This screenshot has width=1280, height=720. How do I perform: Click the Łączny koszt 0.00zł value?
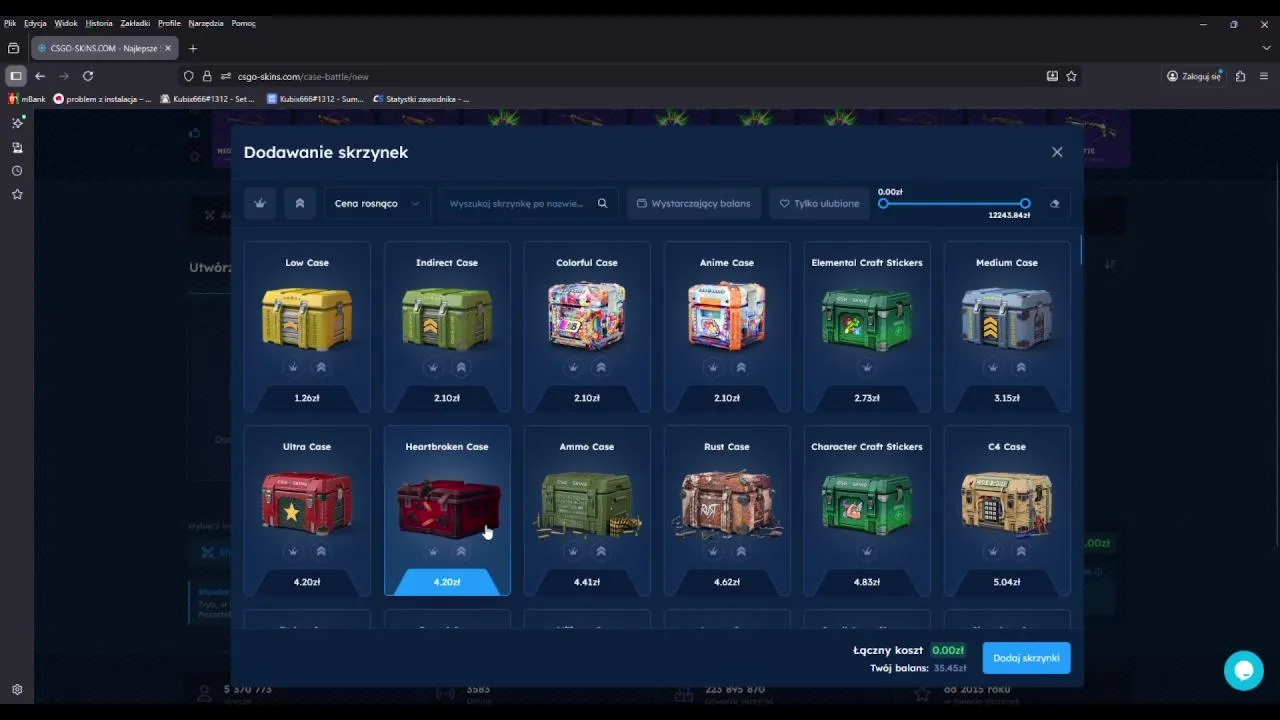click(x=948, y=650)
